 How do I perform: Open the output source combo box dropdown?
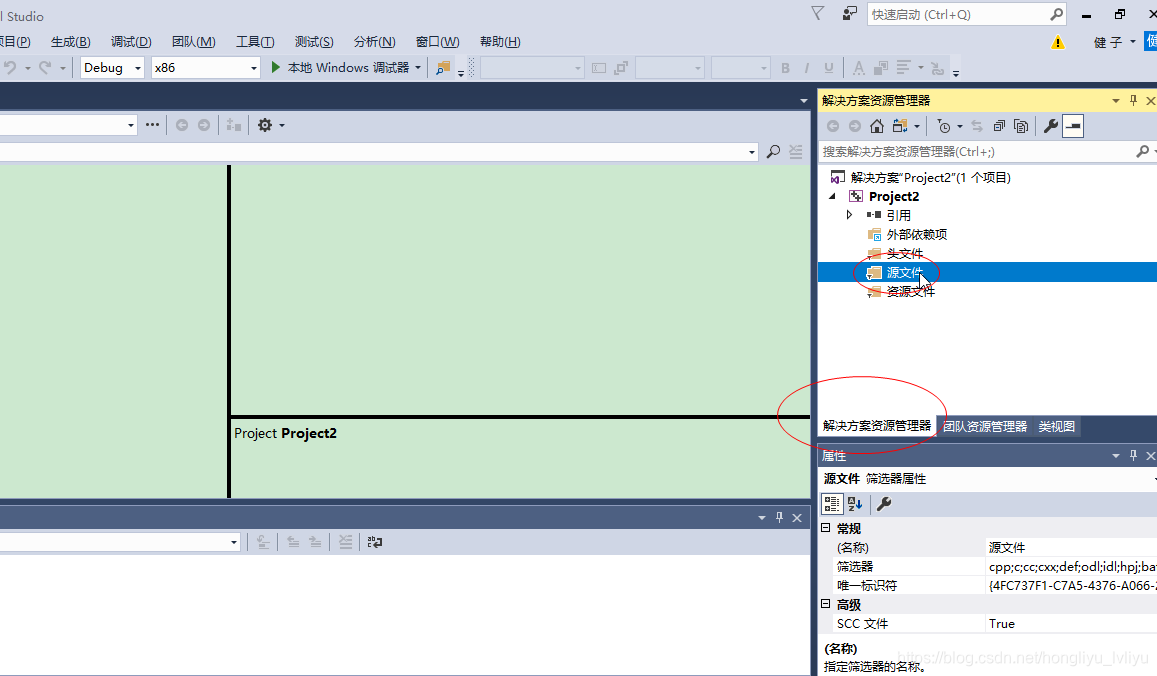point(234,542)
